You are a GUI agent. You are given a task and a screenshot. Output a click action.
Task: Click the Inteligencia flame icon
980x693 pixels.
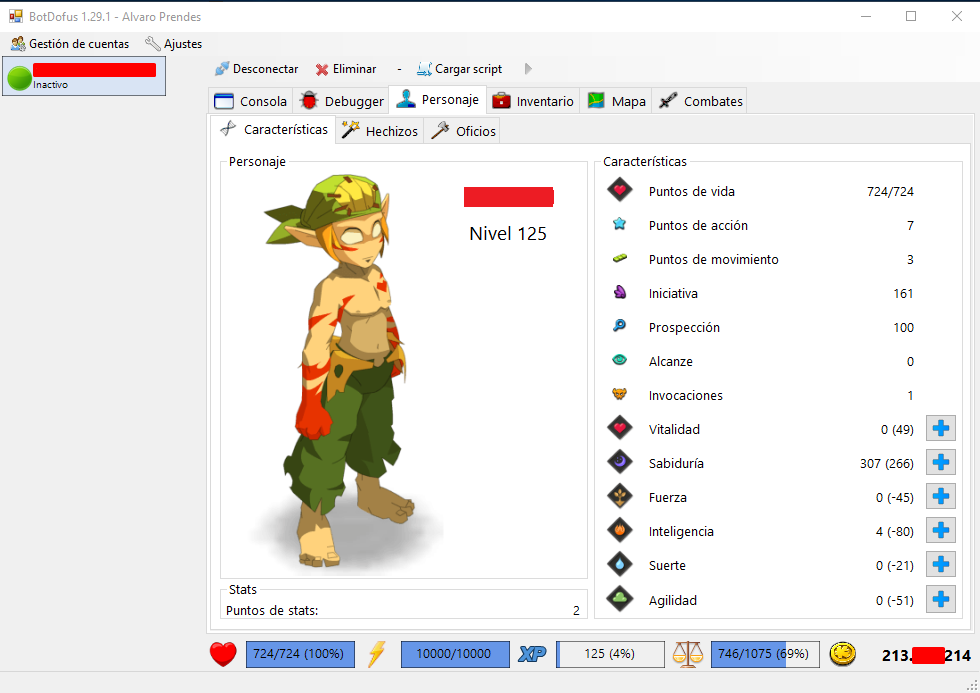click(620, 530)
